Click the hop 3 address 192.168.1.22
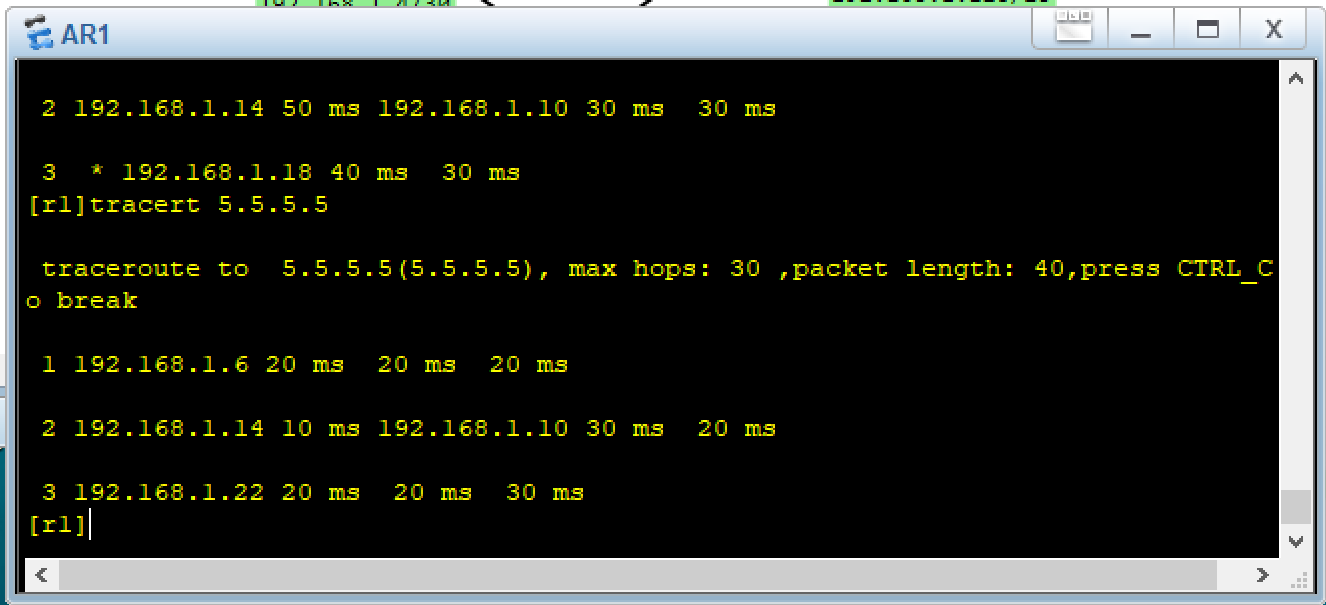This screenshot has width=1326, height=605. coord(169,492)
